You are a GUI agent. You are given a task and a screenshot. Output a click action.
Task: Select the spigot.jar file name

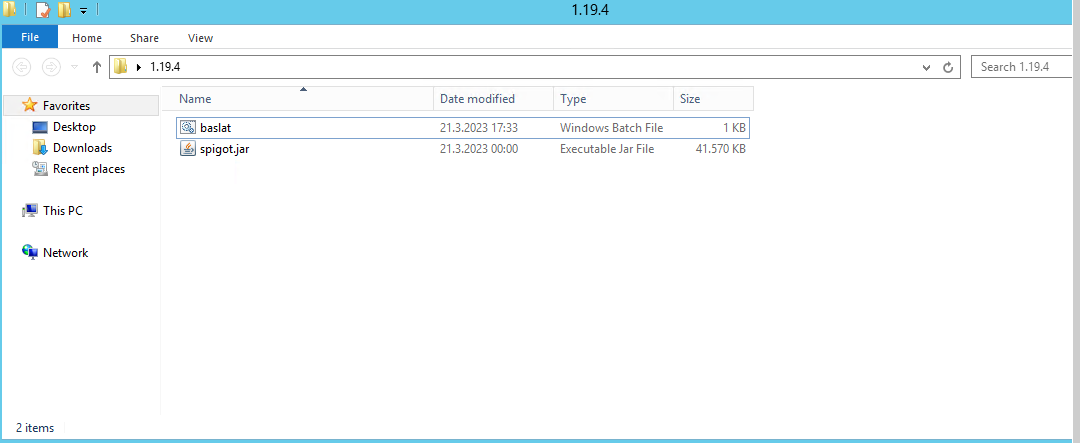(225, 149)
